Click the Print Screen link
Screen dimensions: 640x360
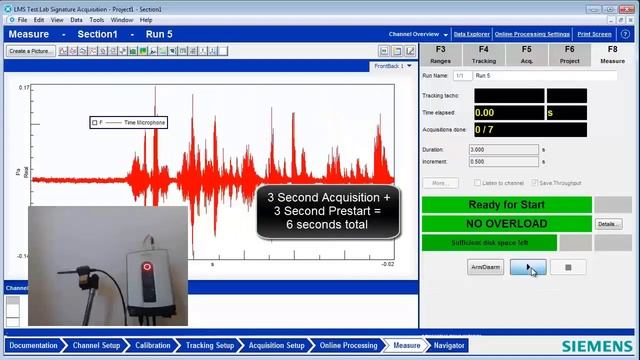point(594,34)
